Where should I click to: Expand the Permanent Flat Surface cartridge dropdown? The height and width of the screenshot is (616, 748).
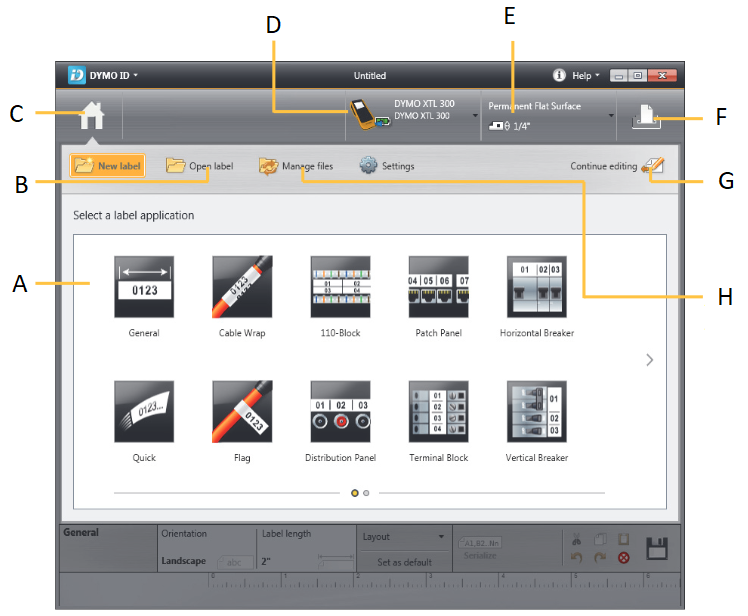(611, 116)
